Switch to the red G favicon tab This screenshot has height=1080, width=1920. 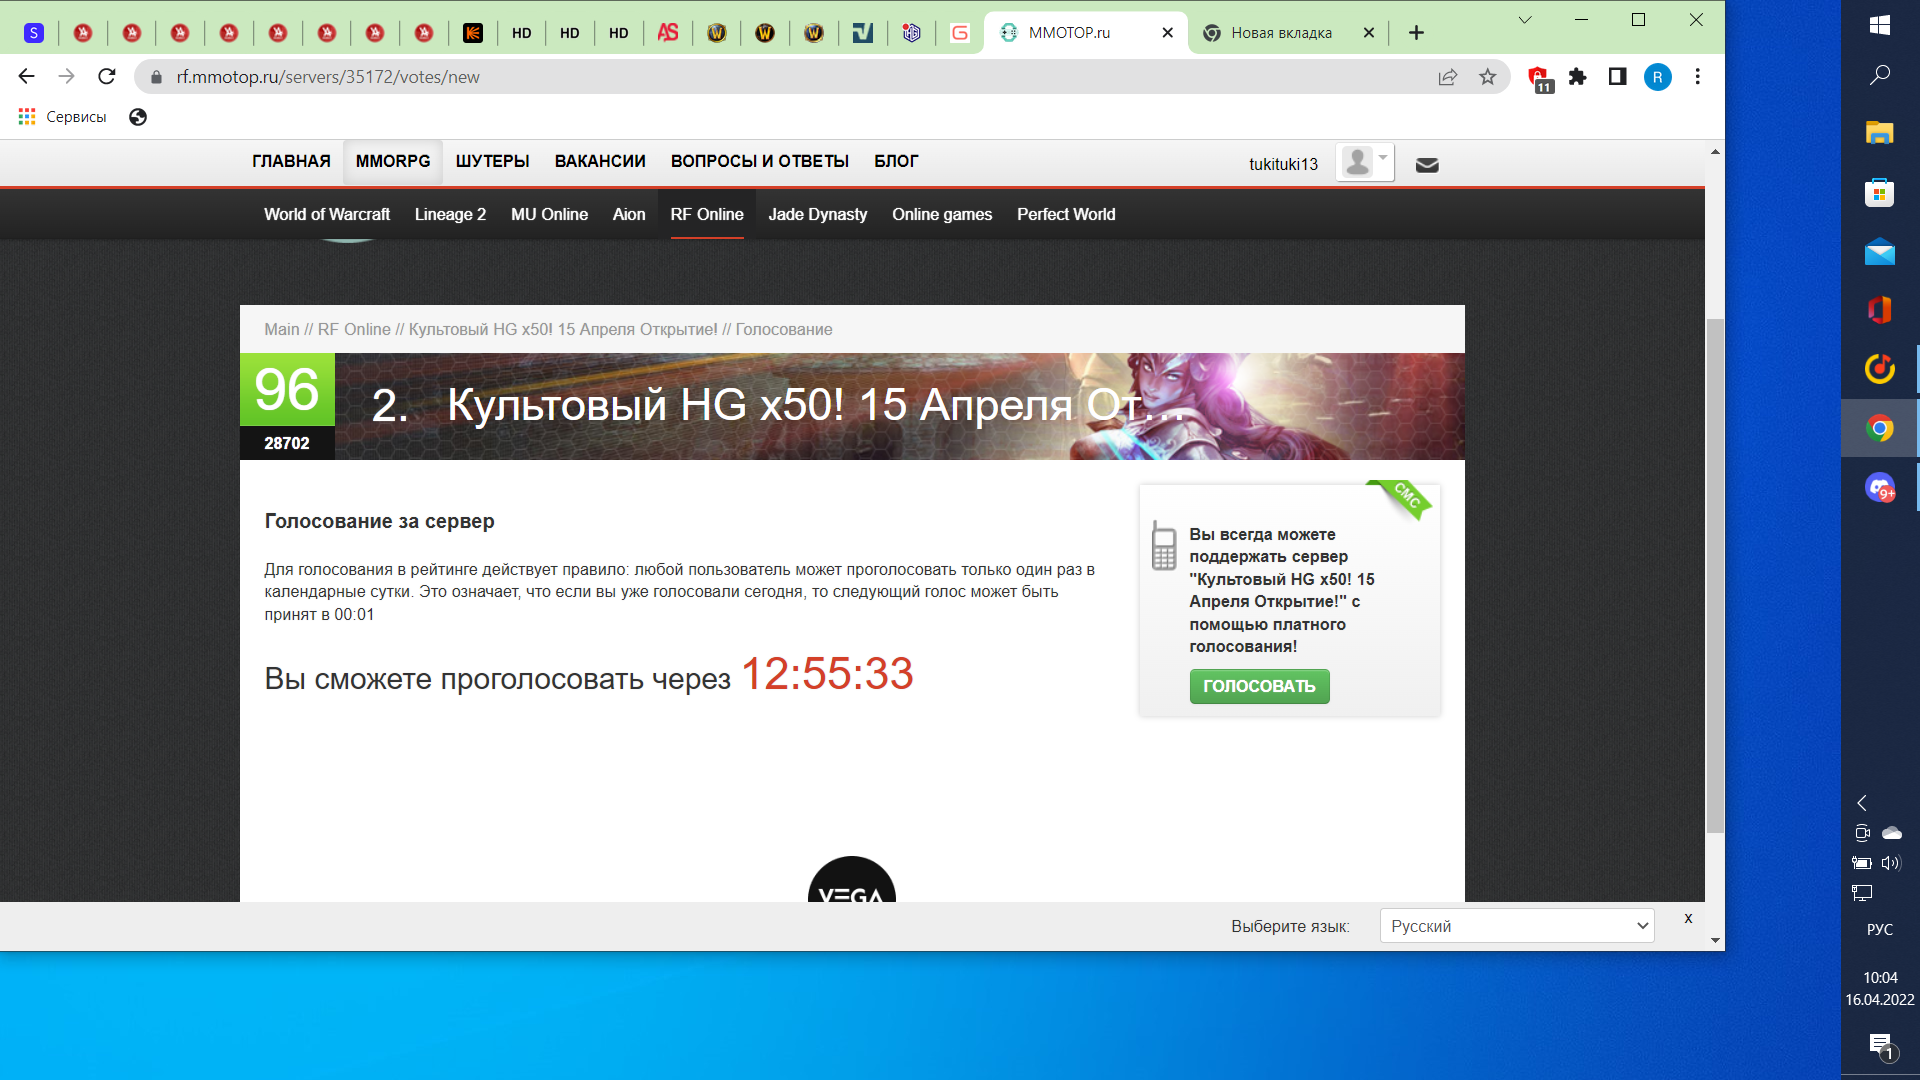pyautogui.click(x=960, y=33)
